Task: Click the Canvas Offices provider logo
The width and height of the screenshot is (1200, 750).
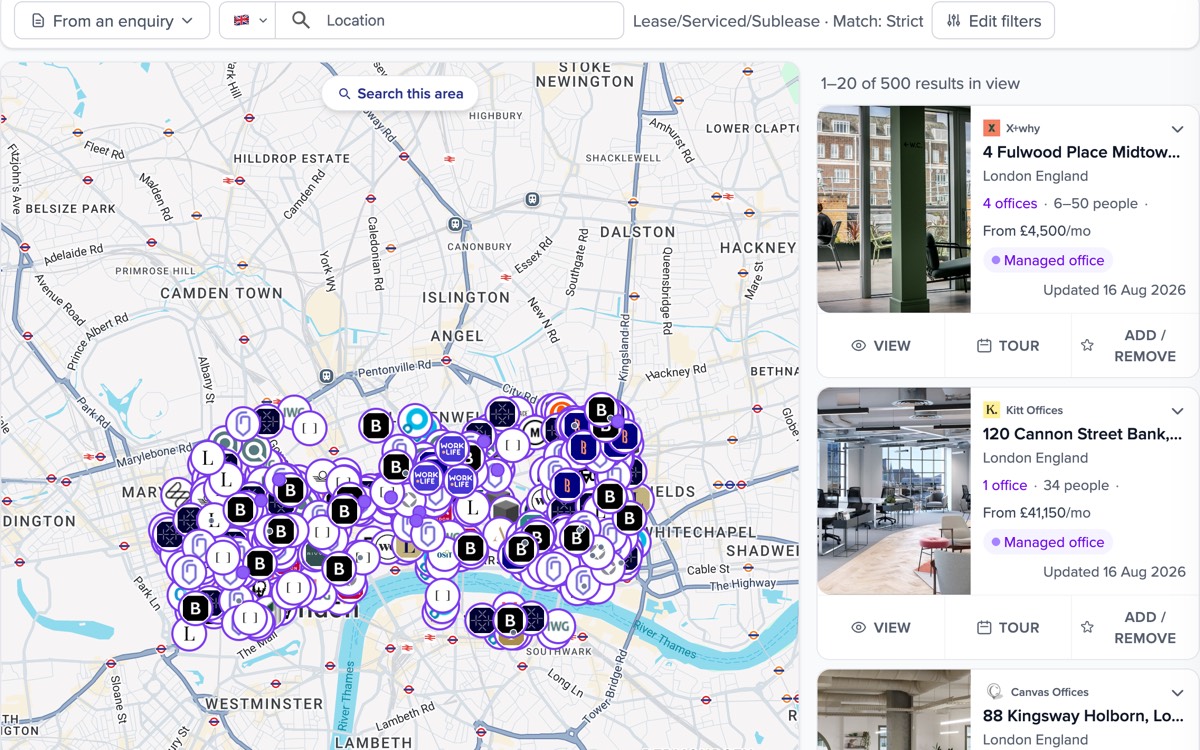Action: click(x=993, y=692)
